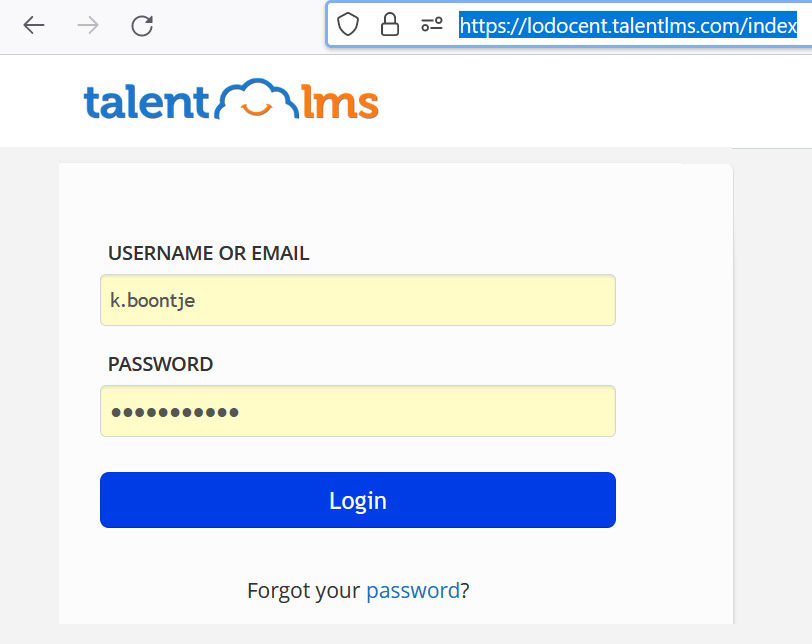Screen dimensions: 812x644
Task: Click the smiling cloud in the logo
Action: pos(257,100)
